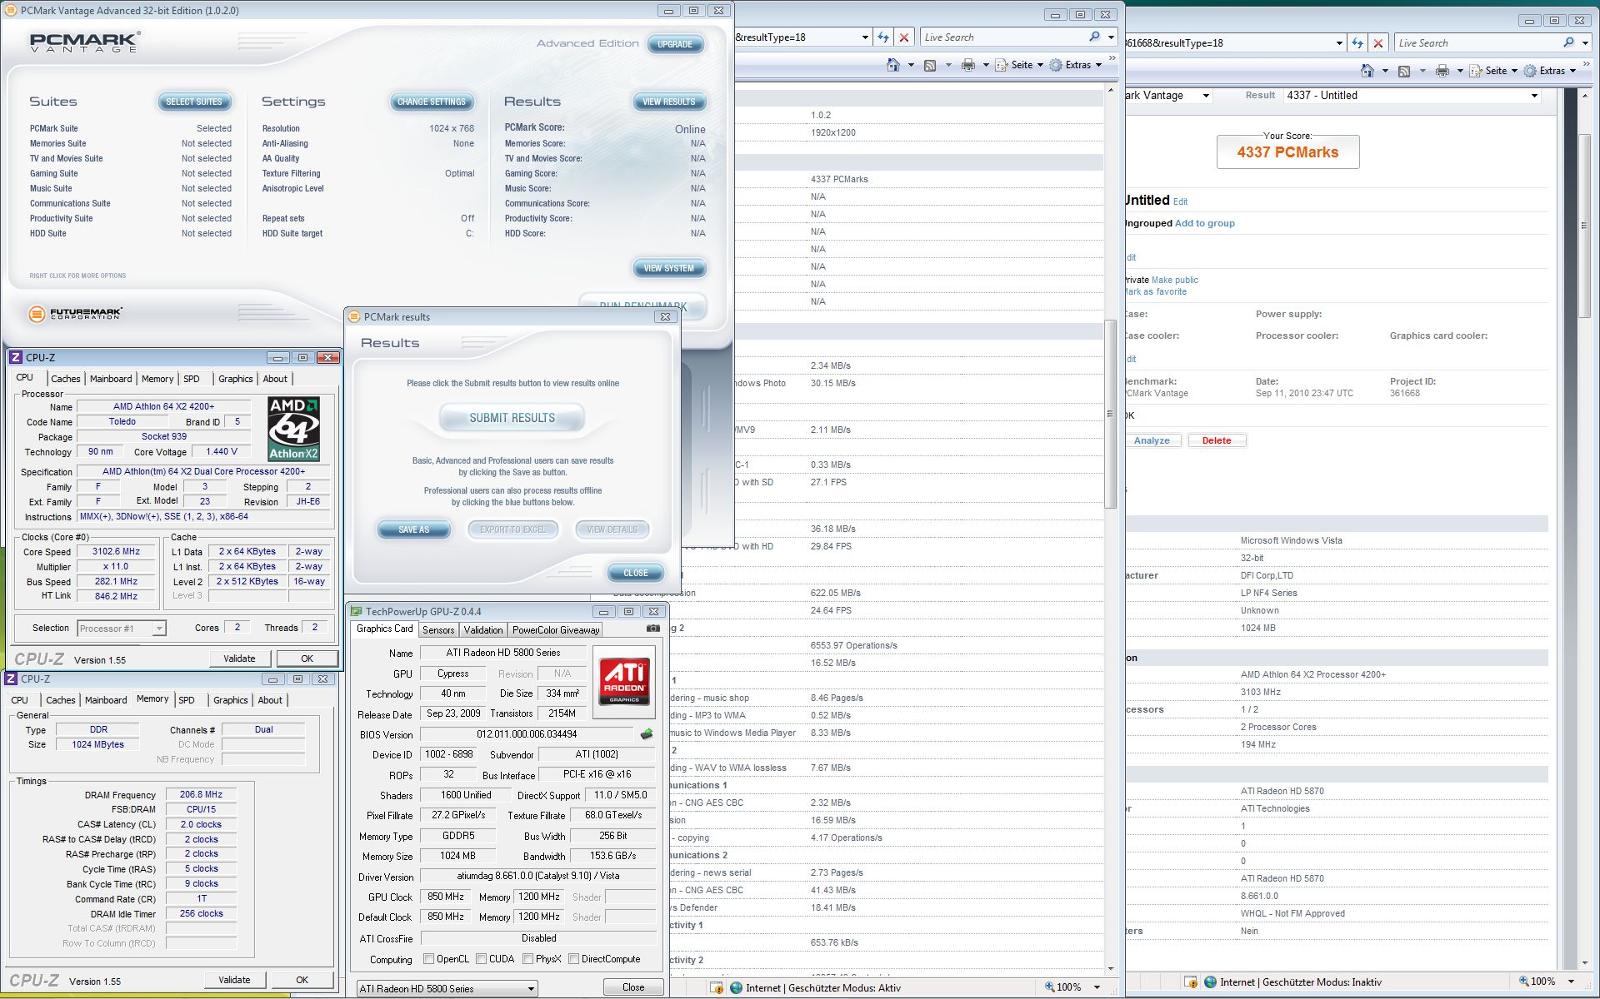
Task: Click the Add to group link
Action: [x=1205, y=223]
